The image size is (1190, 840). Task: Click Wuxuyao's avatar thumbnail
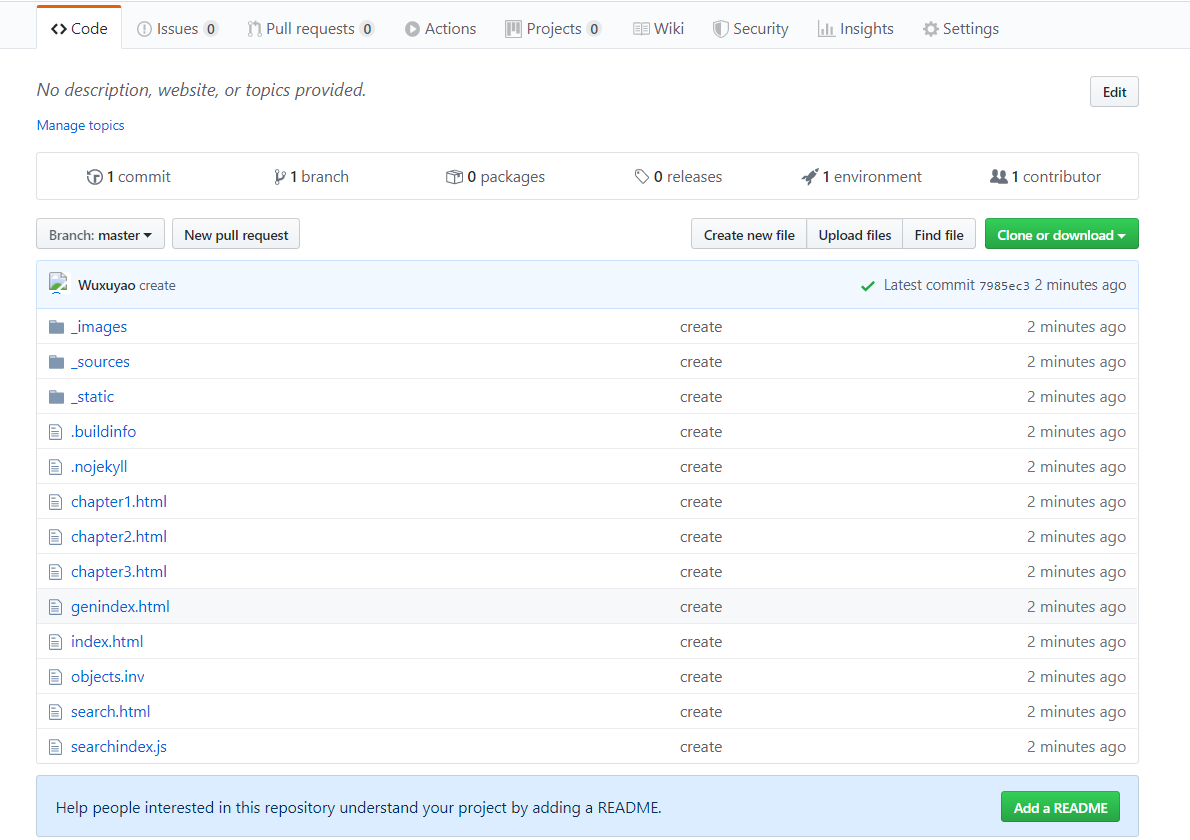[58, 282]
